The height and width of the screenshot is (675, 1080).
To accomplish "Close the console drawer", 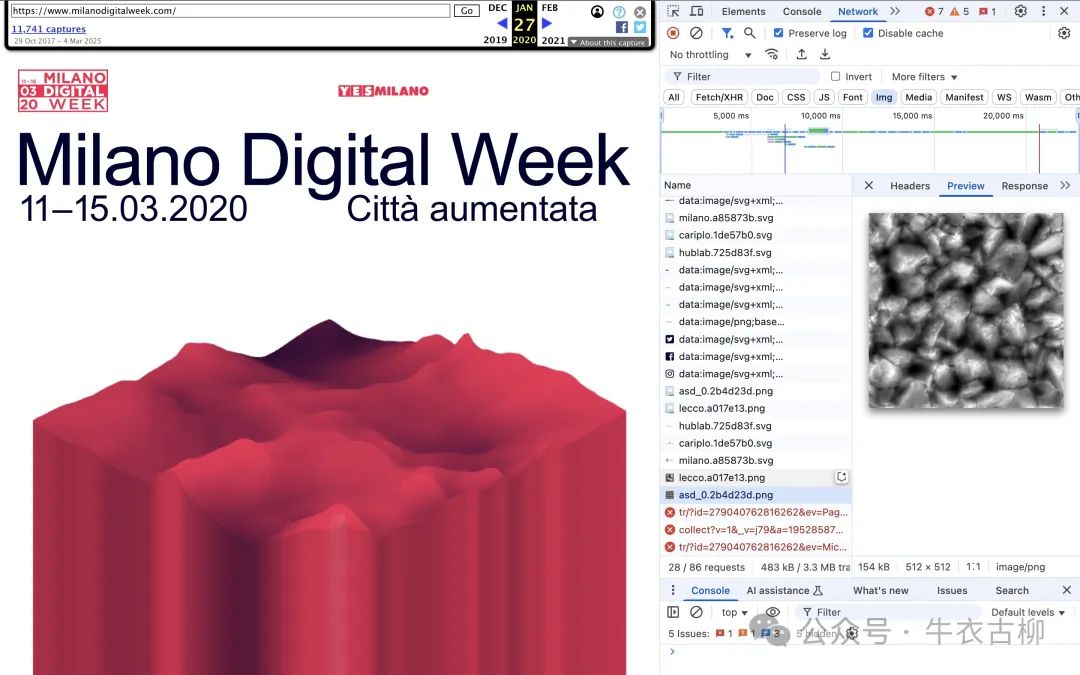I will [1066, 590].
